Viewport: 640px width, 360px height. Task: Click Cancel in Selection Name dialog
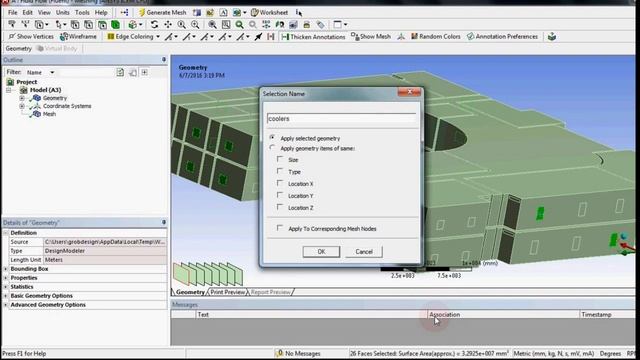[x=364, y=252]
